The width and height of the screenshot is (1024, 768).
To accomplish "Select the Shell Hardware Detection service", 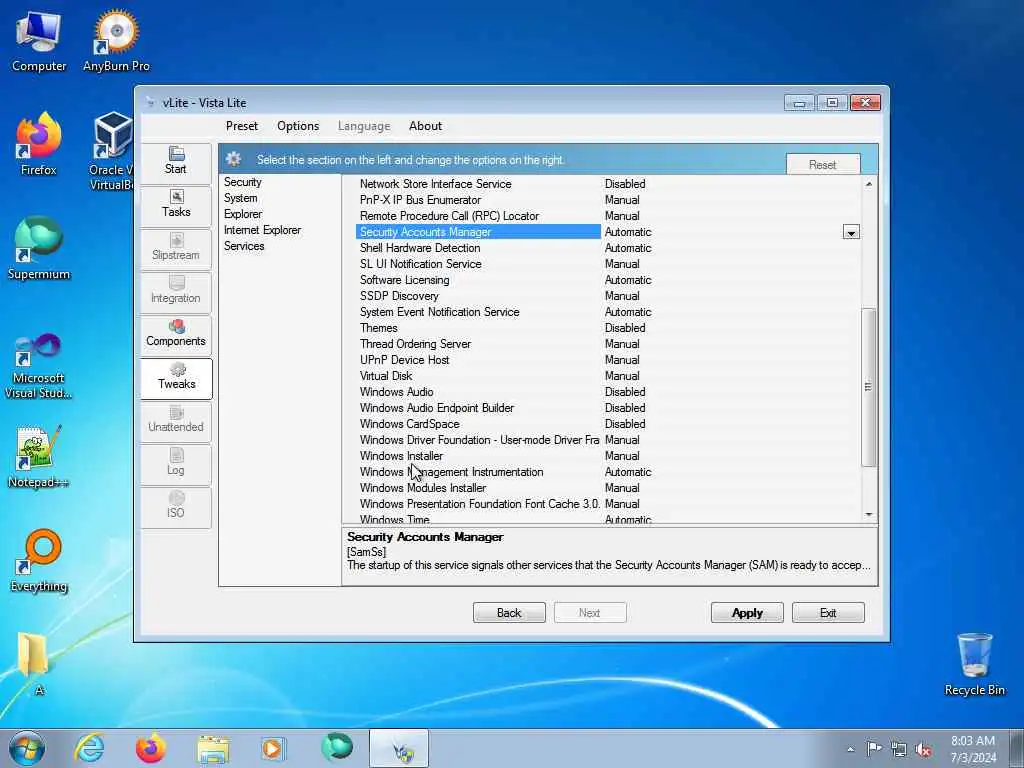I will 609,248.
